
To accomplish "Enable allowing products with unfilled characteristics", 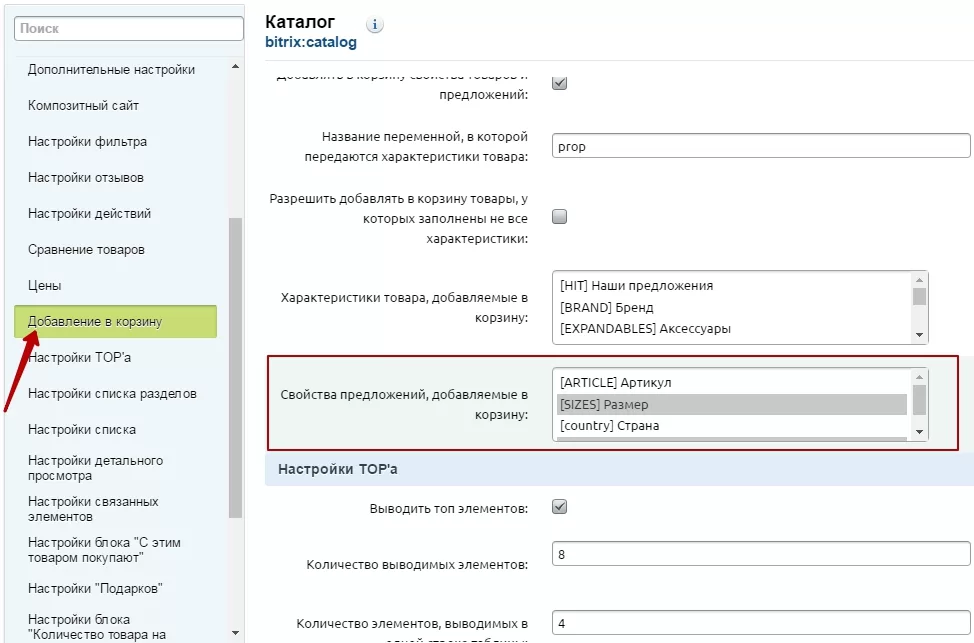I will pyautogui.click(x=560, y=216).
